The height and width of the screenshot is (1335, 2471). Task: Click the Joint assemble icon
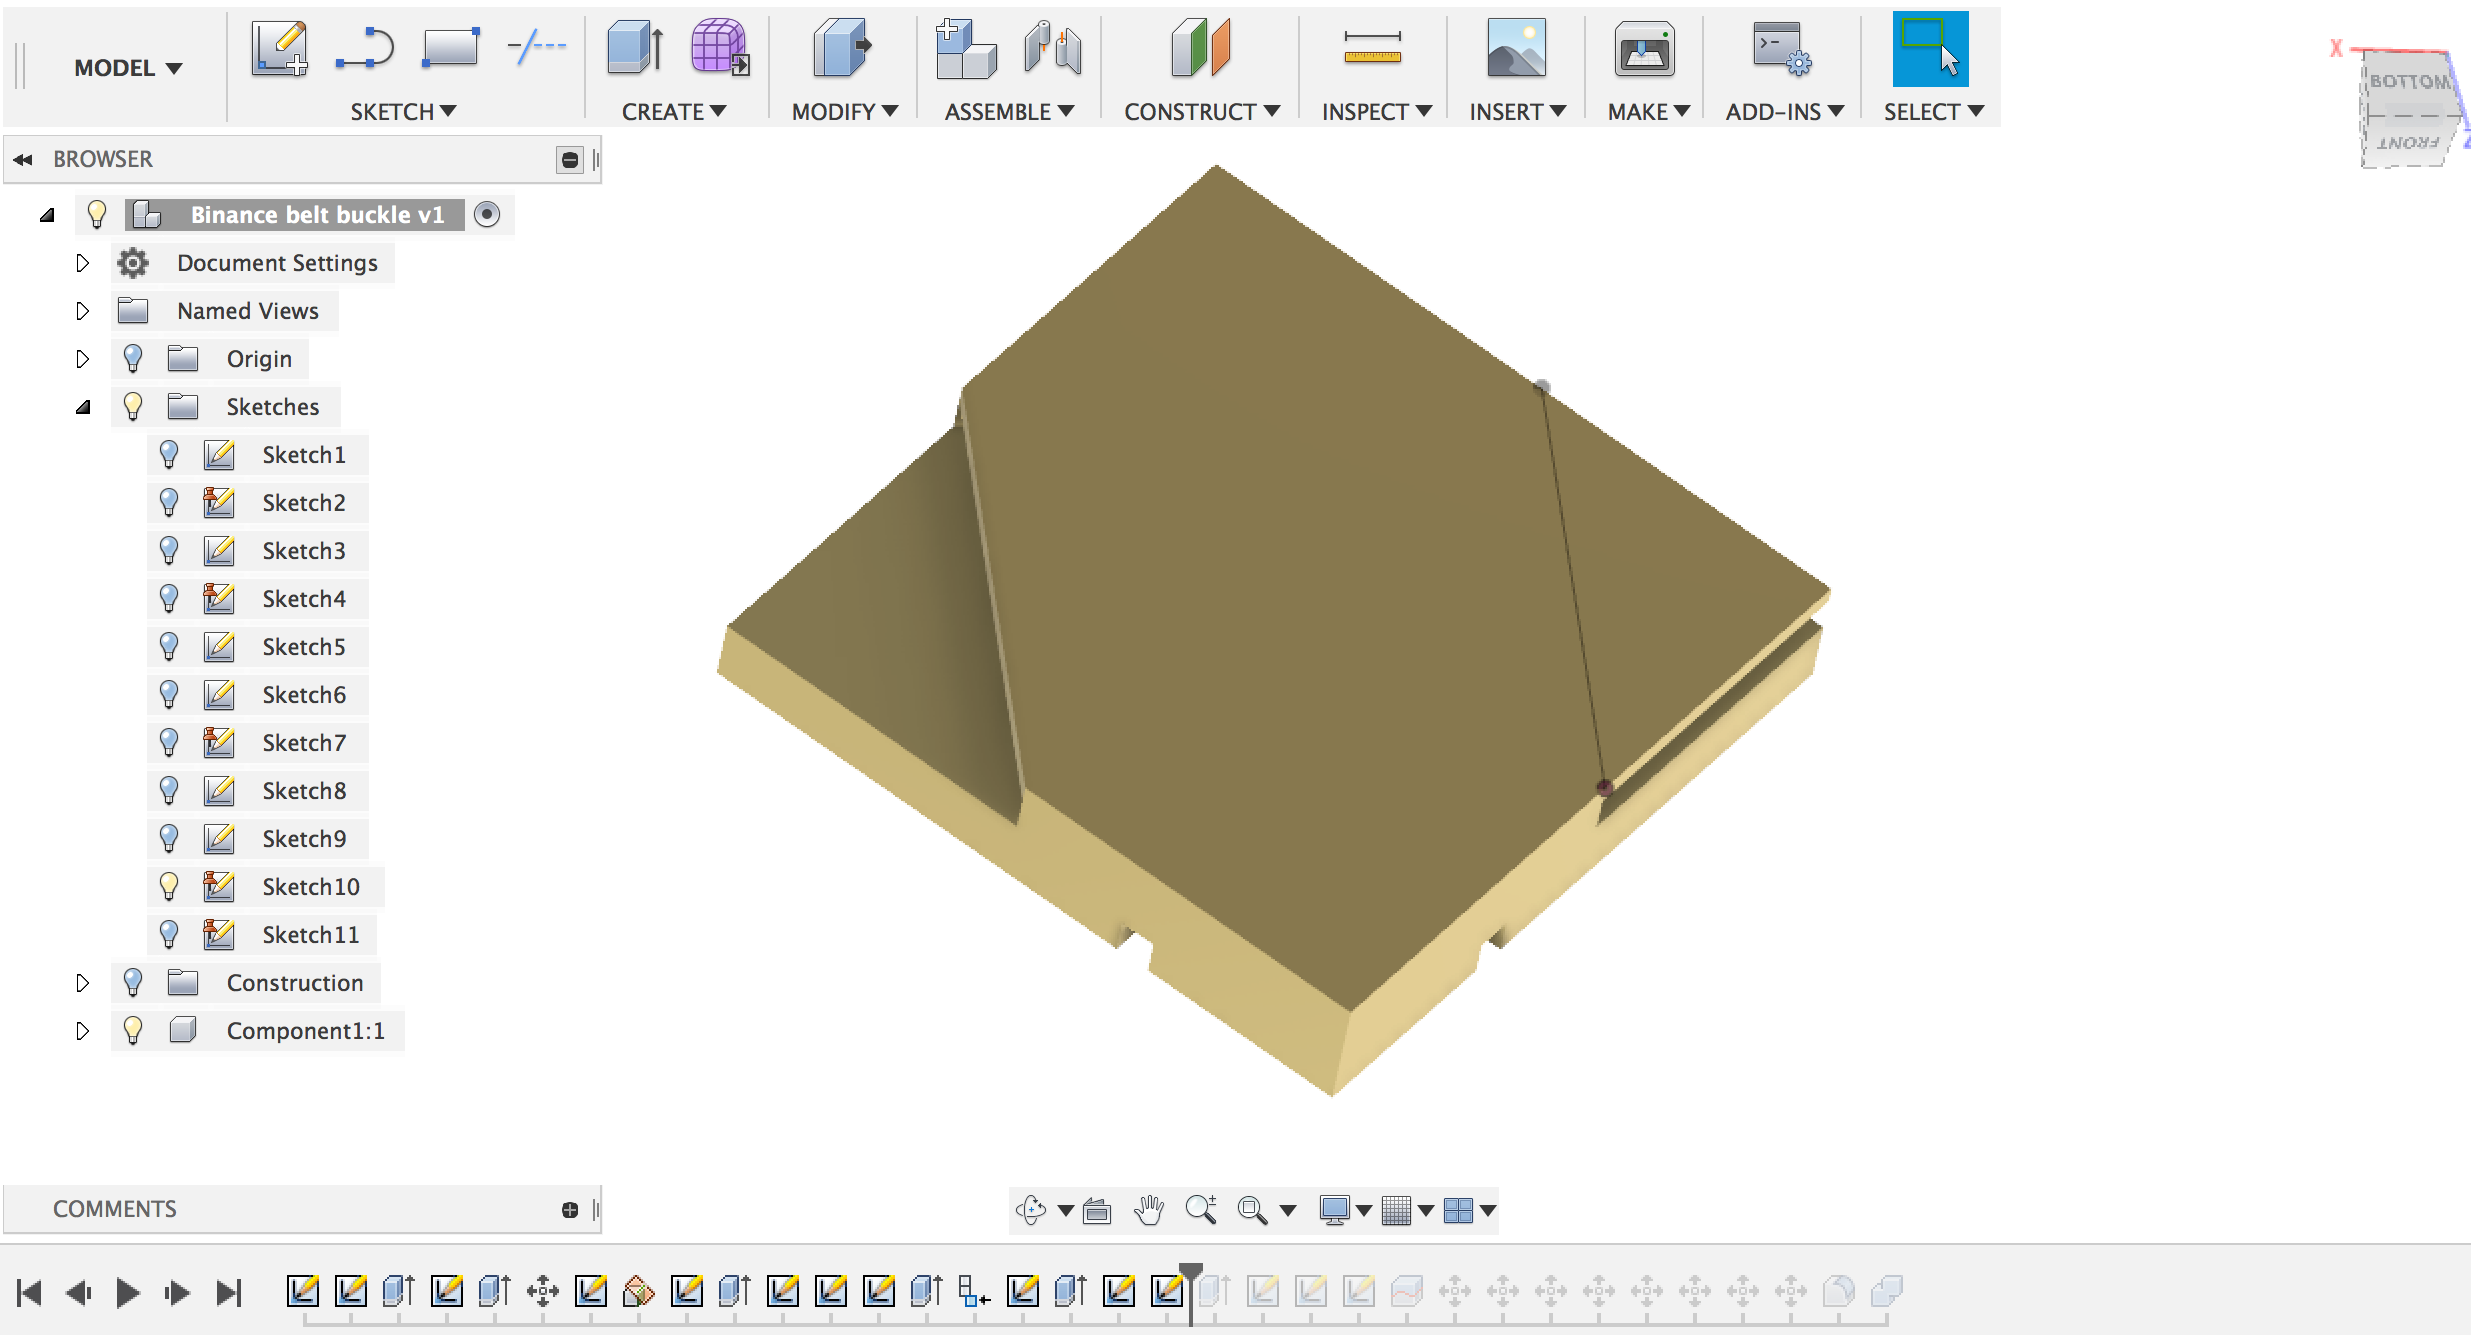pos(1052,49)
